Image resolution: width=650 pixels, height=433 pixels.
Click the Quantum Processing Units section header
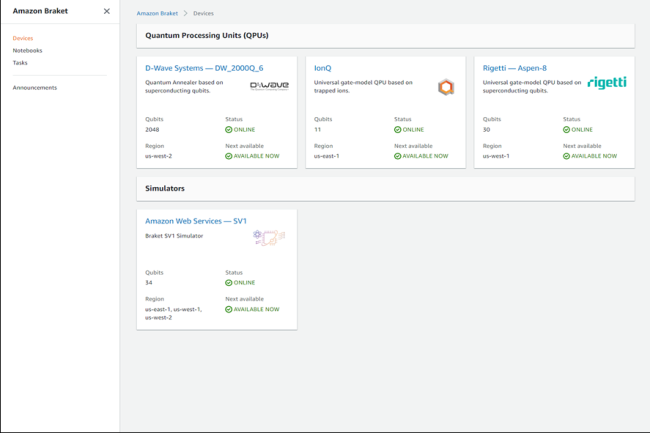(x=207, y=35)
